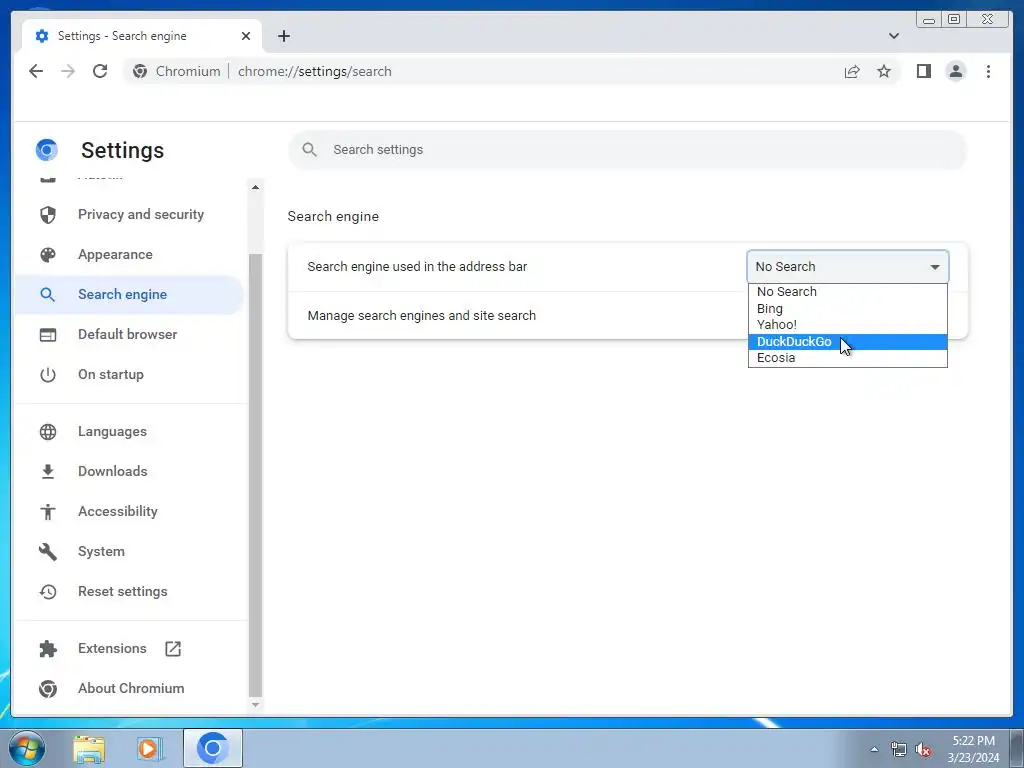Launch Windows Media Player from taskbar
Image resolution: width=1024 pixels, height=768 pixels.
(x=149, y=749)
